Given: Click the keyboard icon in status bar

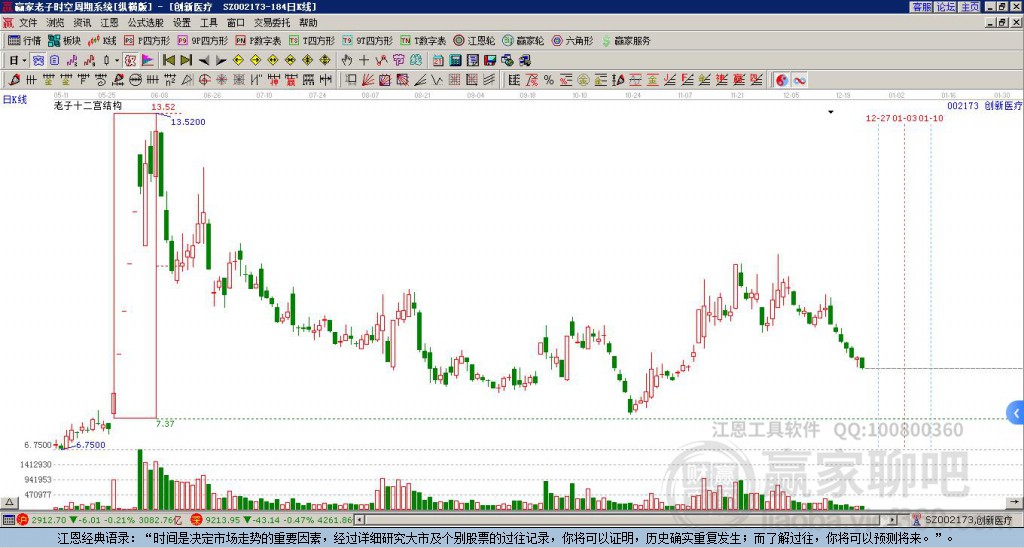Looking at the screenshot, I should click(x=8, y=520).
